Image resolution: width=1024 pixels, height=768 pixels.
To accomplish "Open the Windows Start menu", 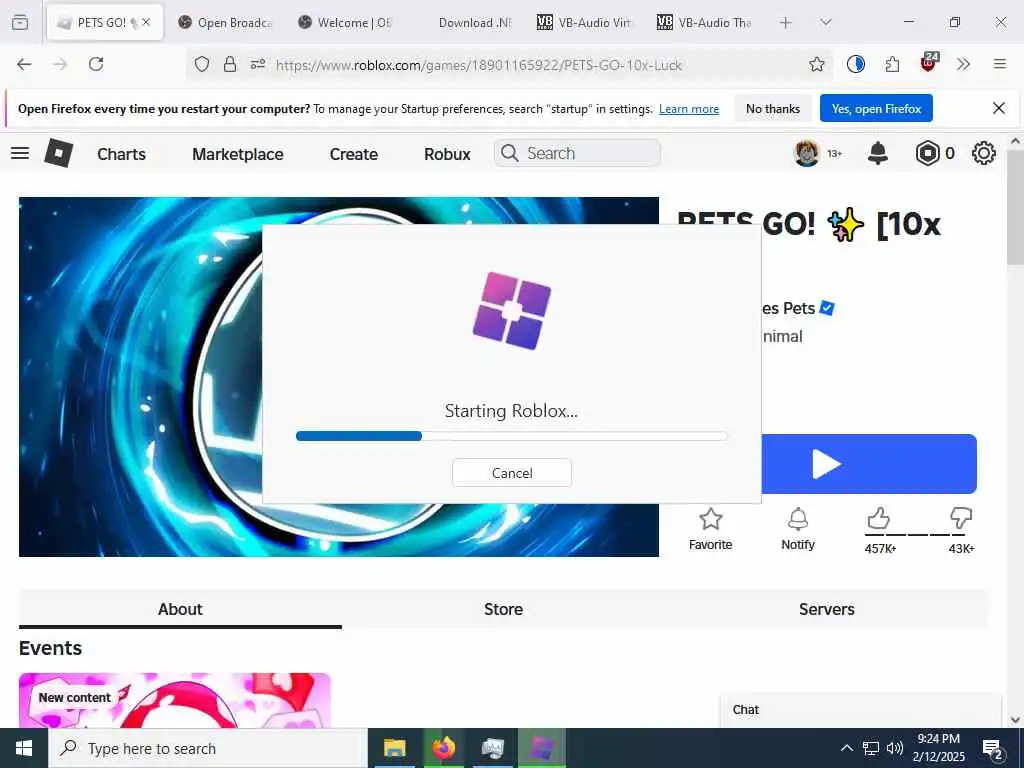I will (x=24, y=748).
